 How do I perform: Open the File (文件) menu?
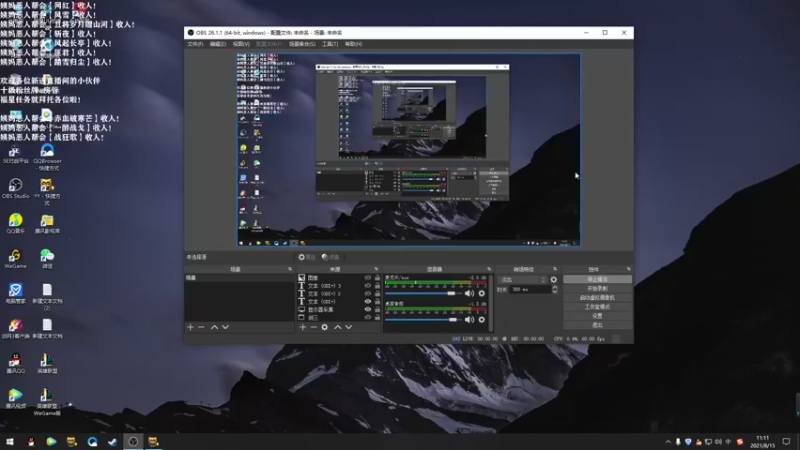(195, 44)
